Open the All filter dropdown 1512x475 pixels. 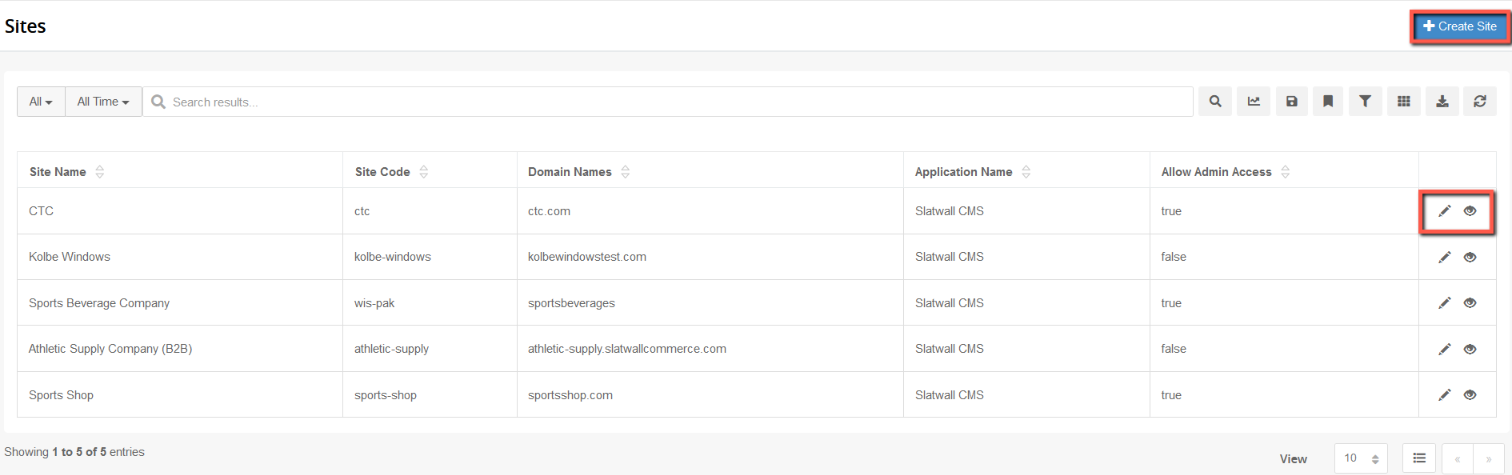[41, 102]
